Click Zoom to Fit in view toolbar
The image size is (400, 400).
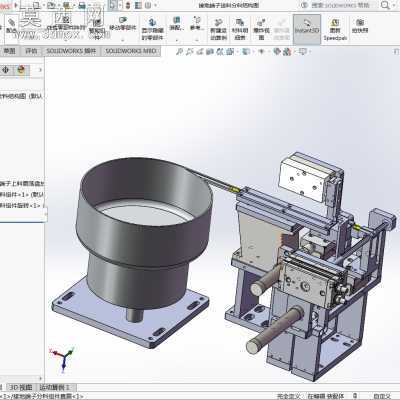coord(179,52)
